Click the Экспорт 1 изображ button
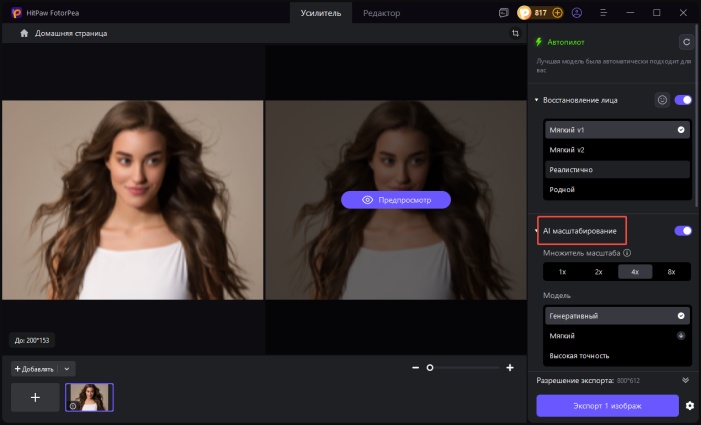701x425 pixels. 607,406
